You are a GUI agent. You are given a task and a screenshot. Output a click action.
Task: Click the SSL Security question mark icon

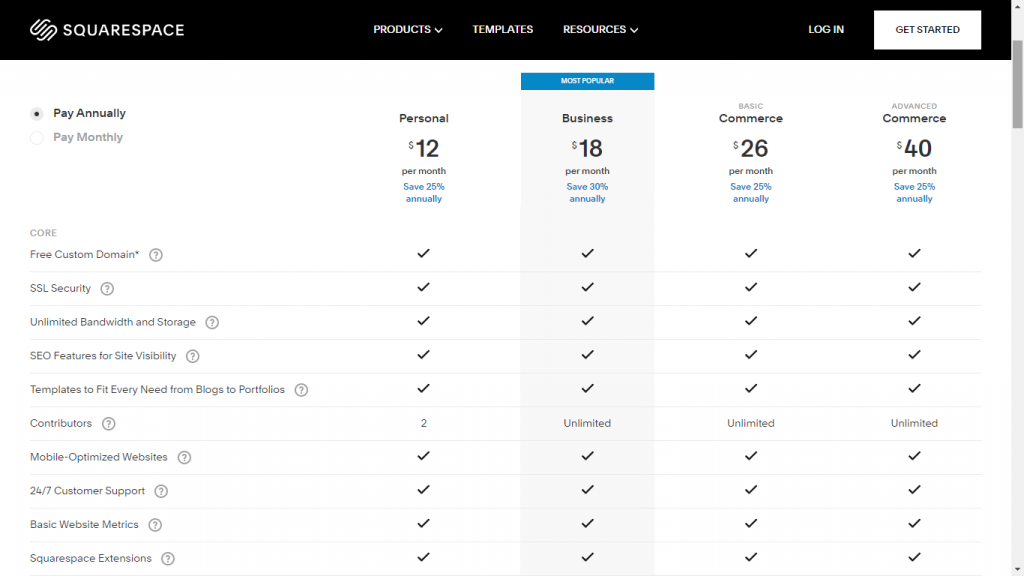(x=107, y=288)
